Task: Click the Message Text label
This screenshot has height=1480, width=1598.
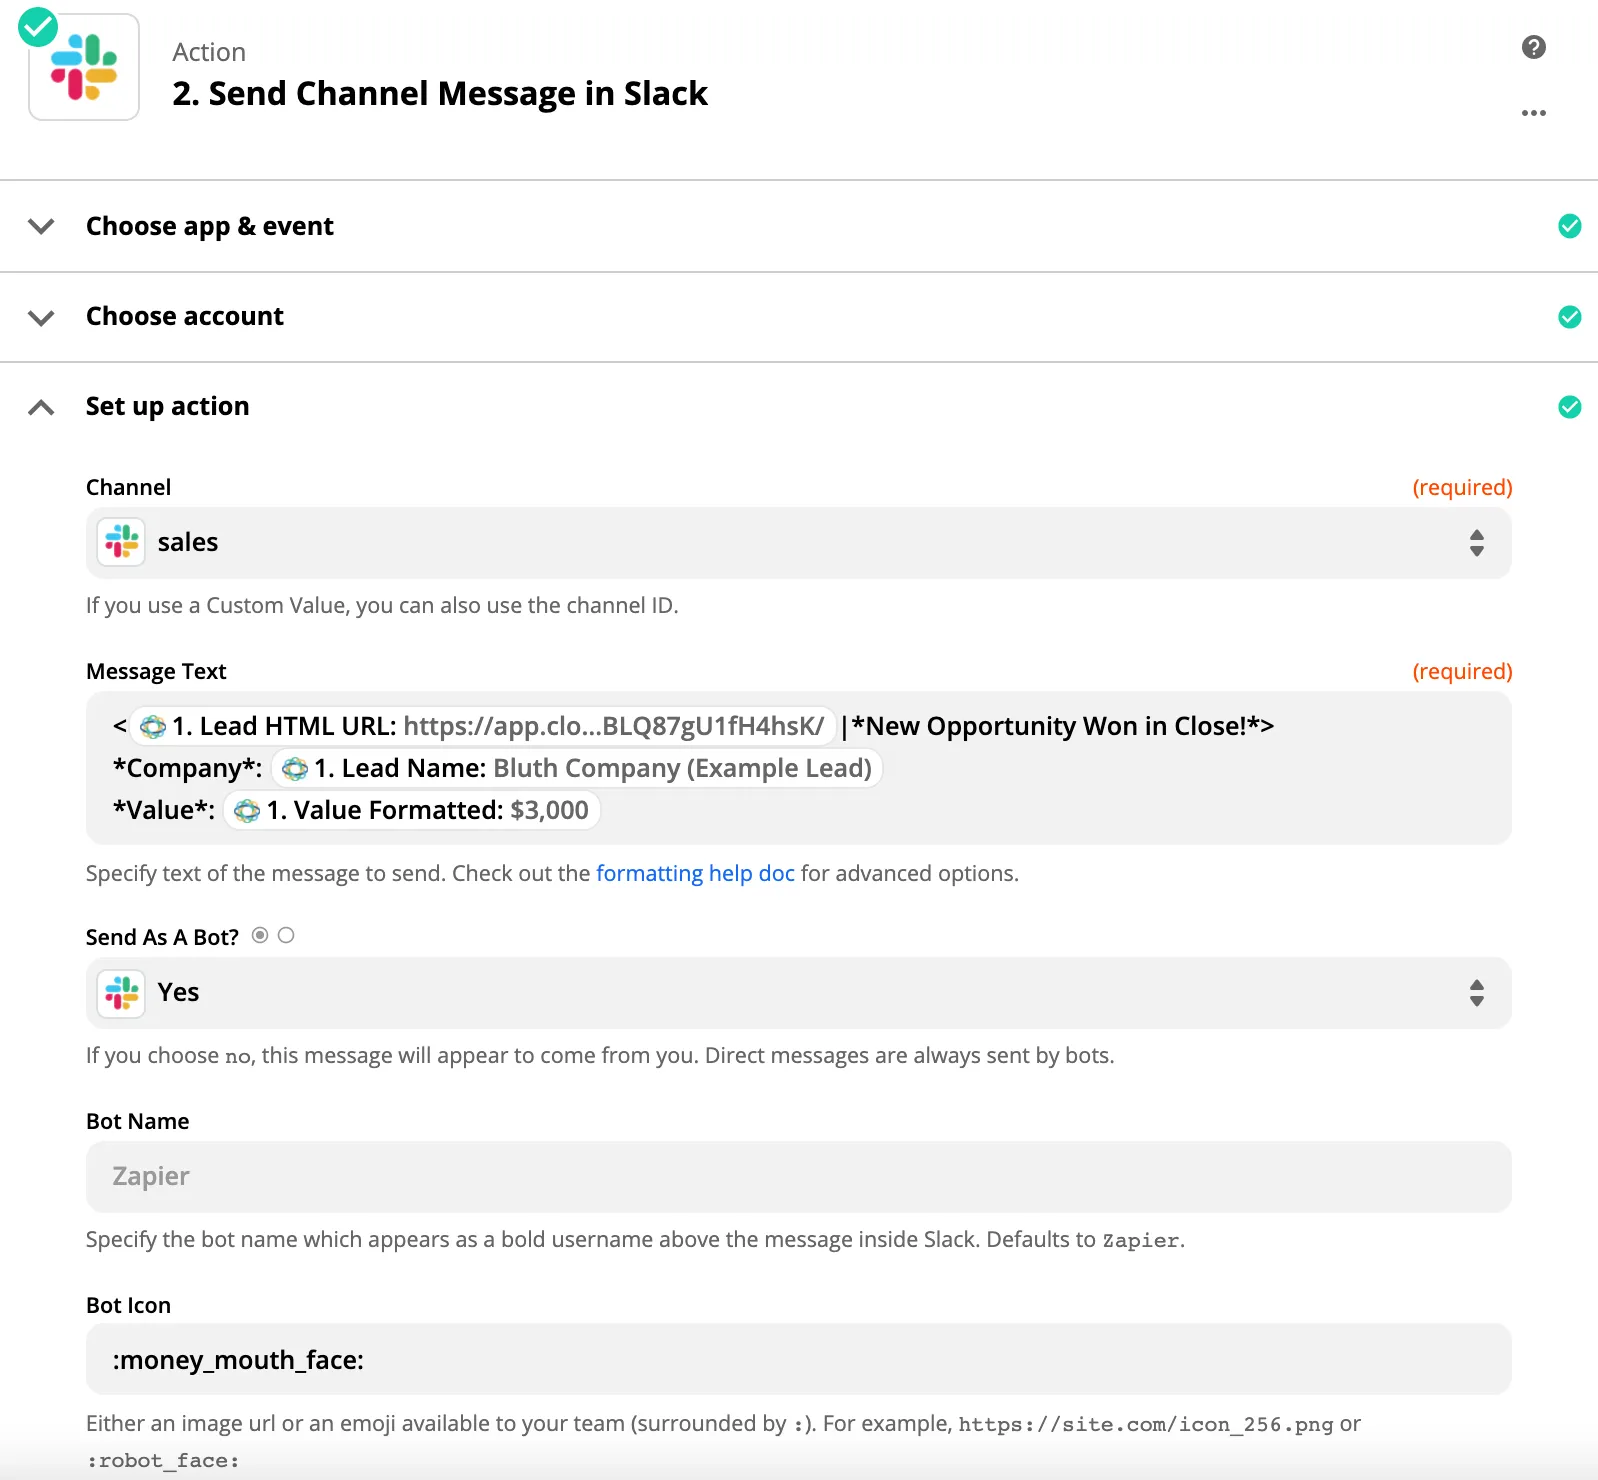Action: 156,671
